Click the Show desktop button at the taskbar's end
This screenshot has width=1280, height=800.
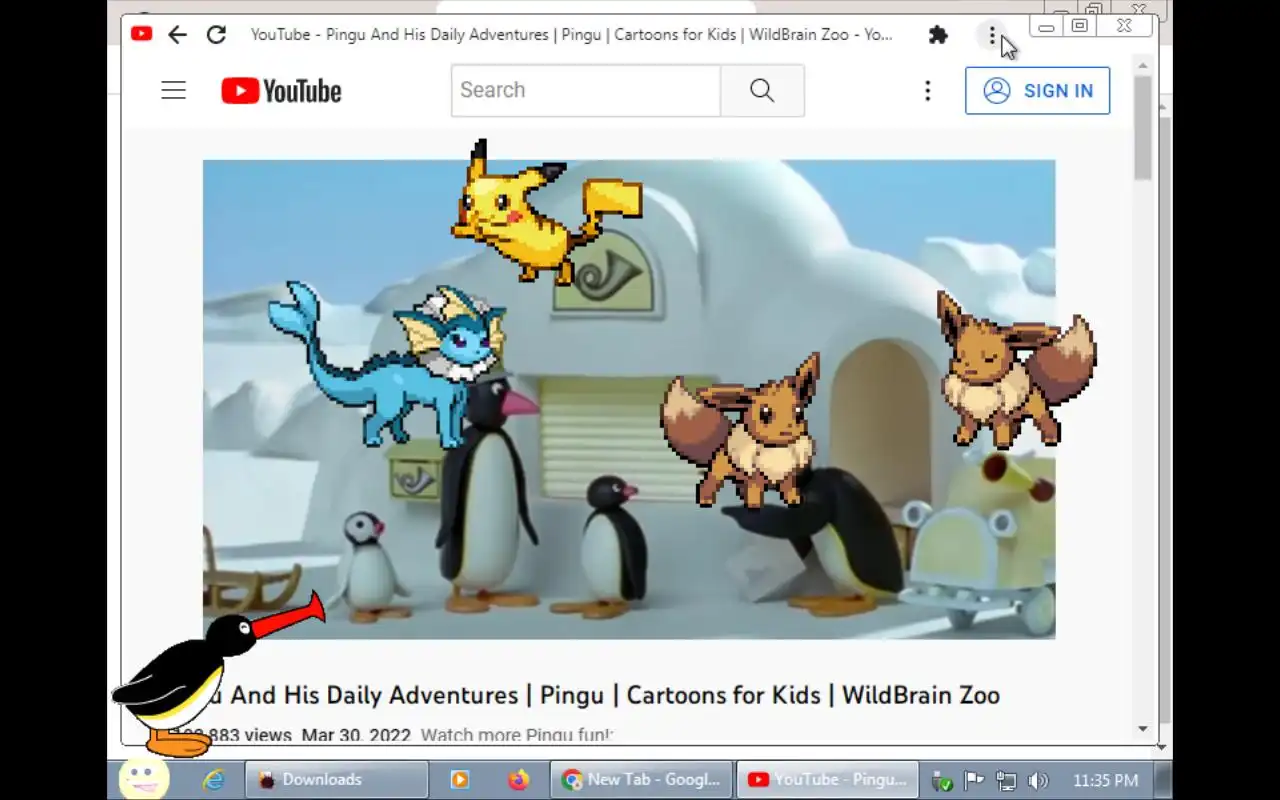(x=1164, y=780)
